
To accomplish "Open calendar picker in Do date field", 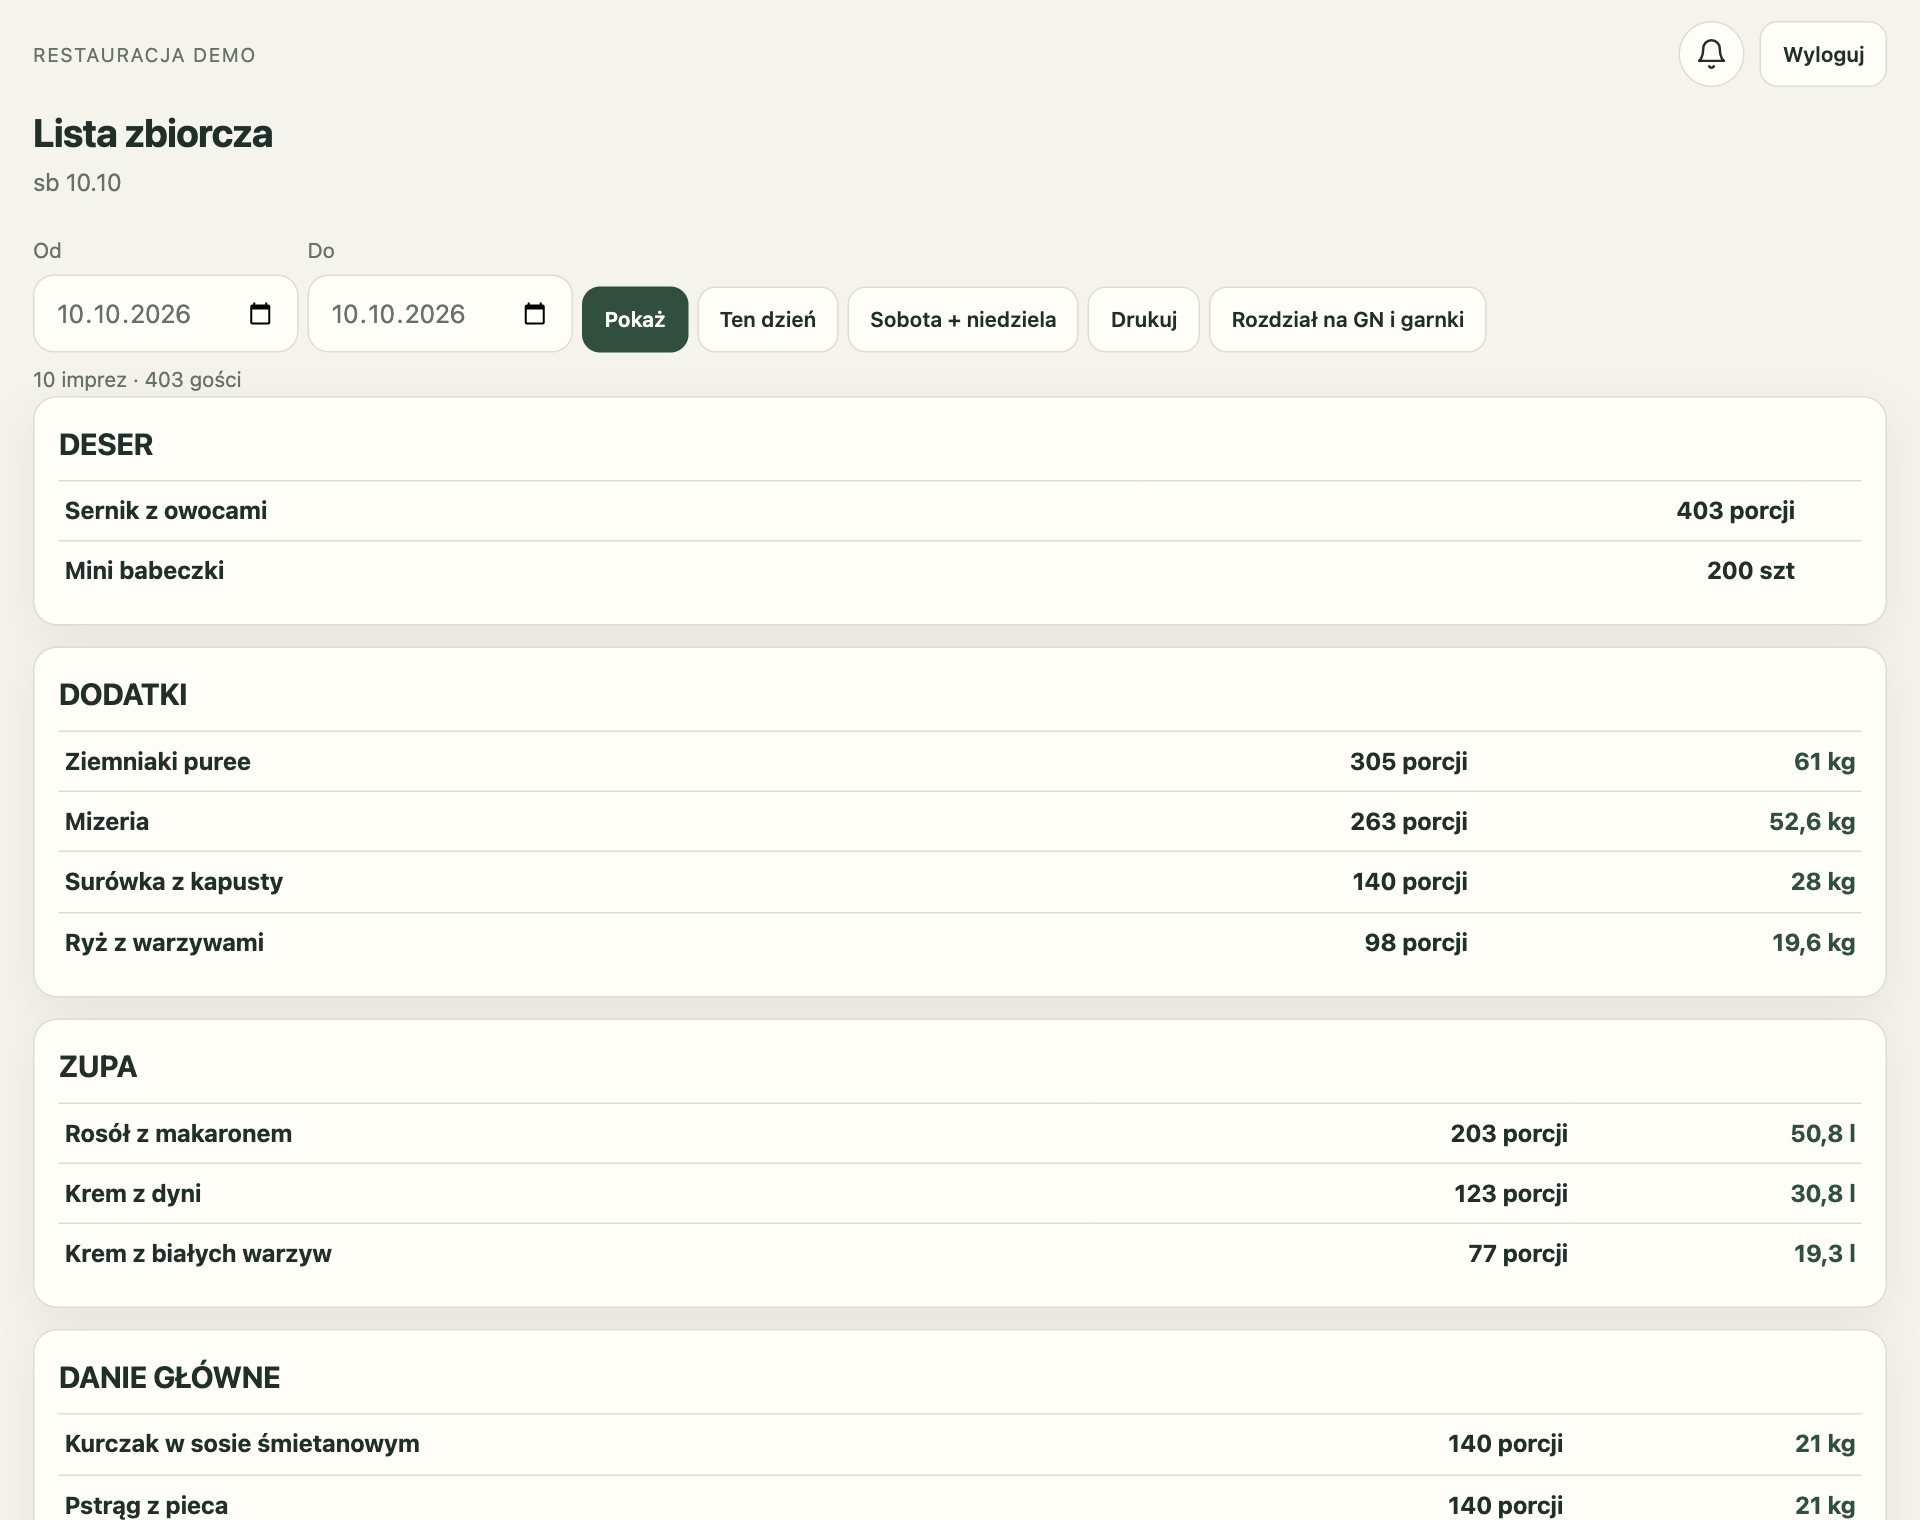I will tap(535, 314).
